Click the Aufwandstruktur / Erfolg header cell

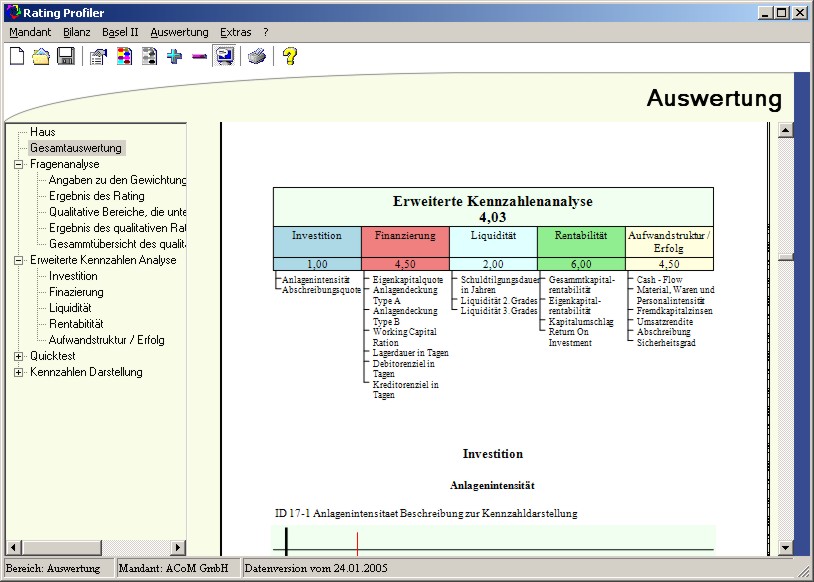pos(669,241)
